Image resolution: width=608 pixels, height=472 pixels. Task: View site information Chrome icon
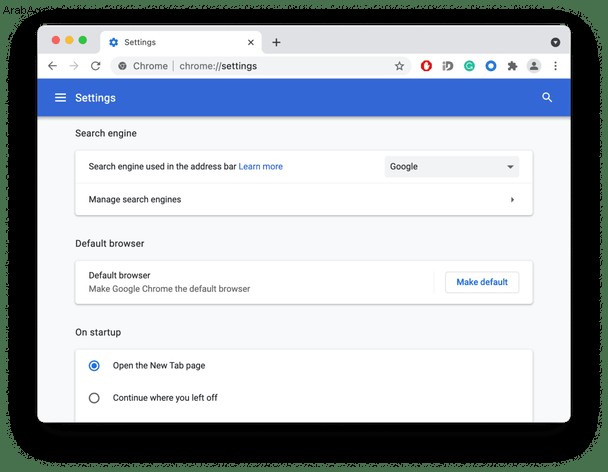(x=123, y=66)
